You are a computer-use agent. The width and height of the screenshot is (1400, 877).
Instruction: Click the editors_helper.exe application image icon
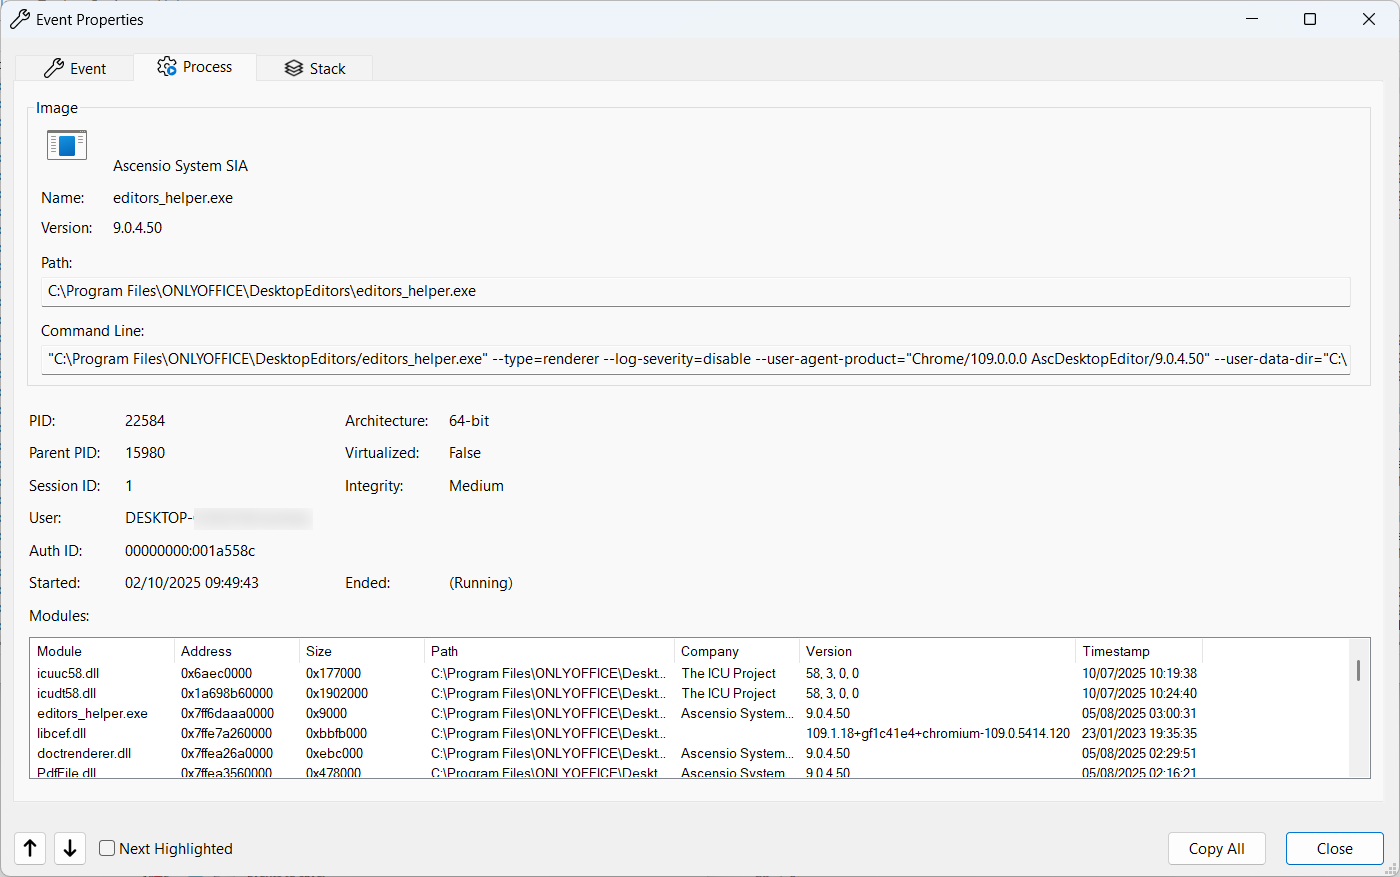[67, 146]
